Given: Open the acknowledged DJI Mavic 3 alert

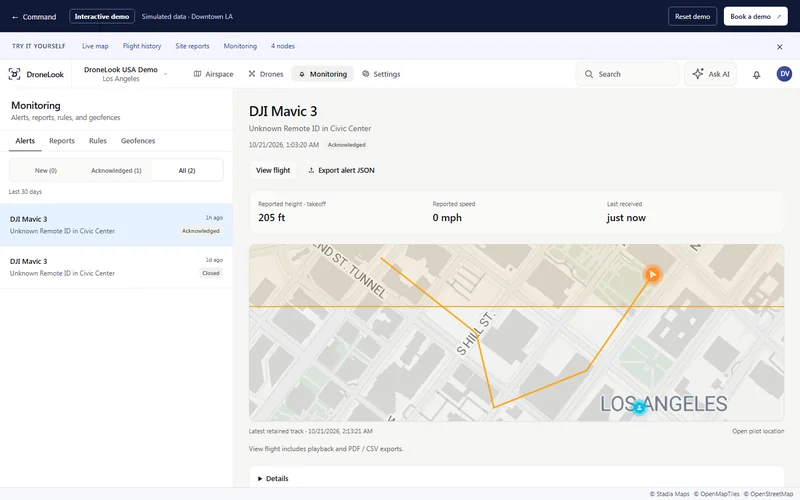Looking at the screenshot, I should point(116,225).
